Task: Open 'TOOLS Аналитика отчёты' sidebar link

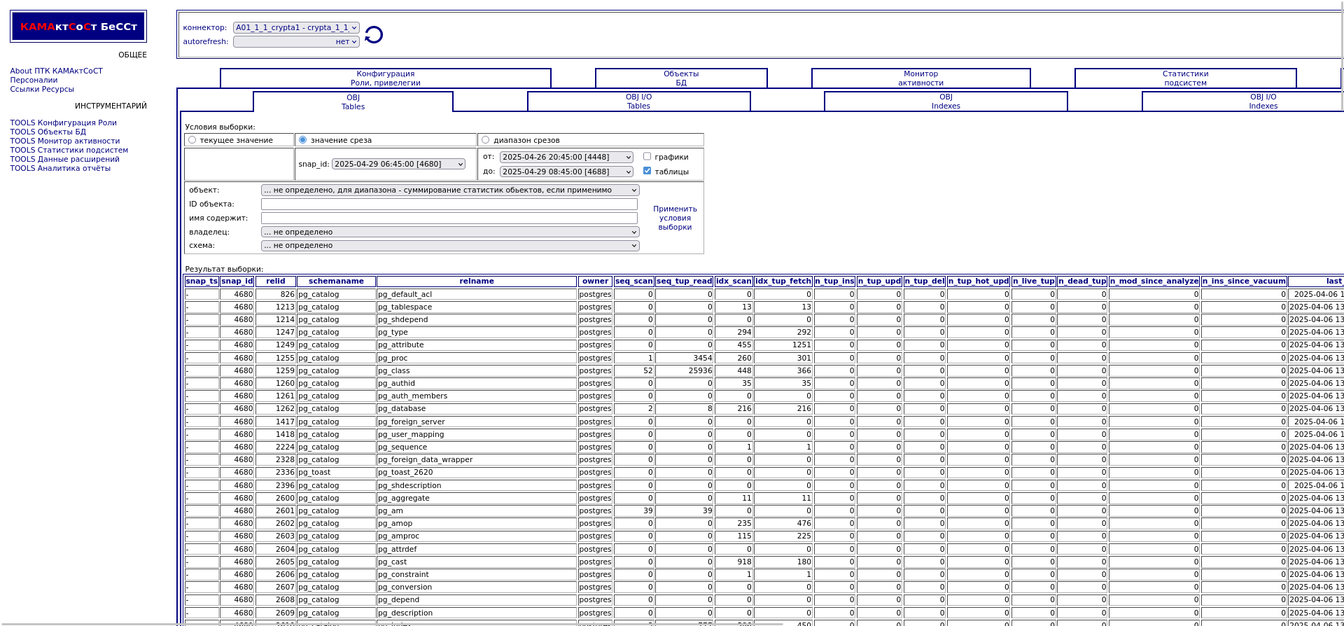Action: point(60,168)
